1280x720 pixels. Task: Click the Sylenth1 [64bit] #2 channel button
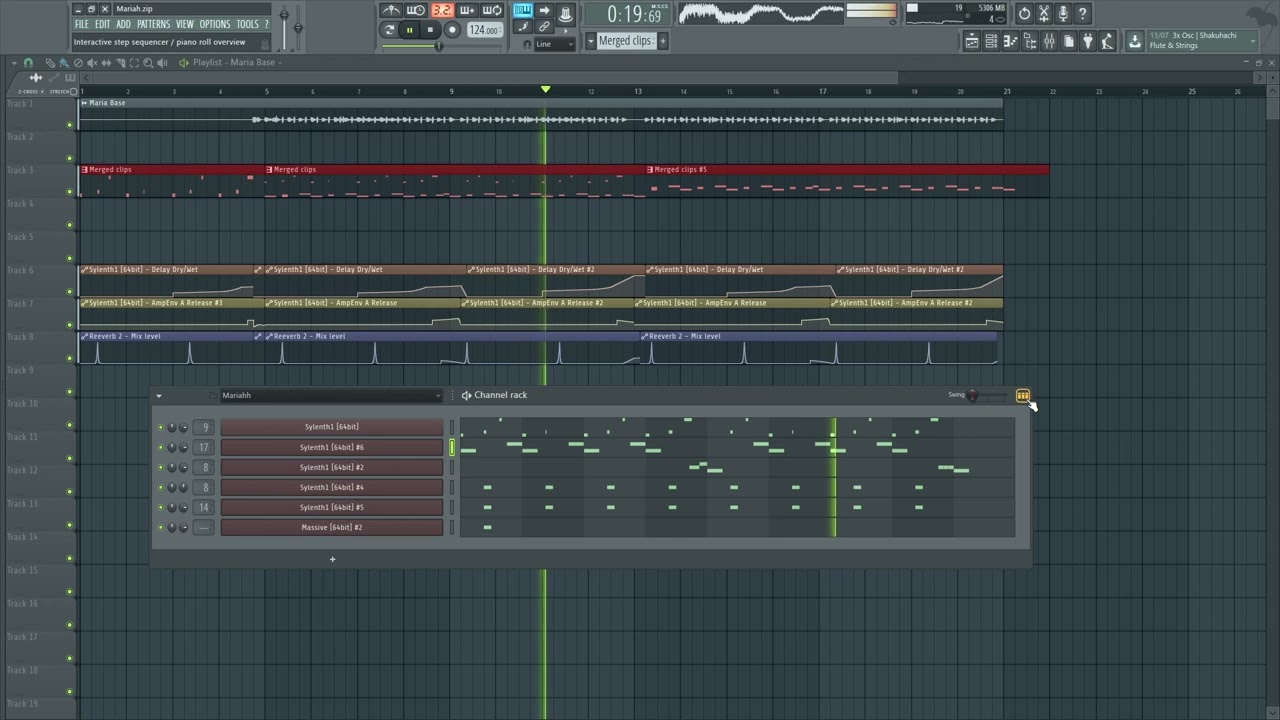[x=331, y=467]
